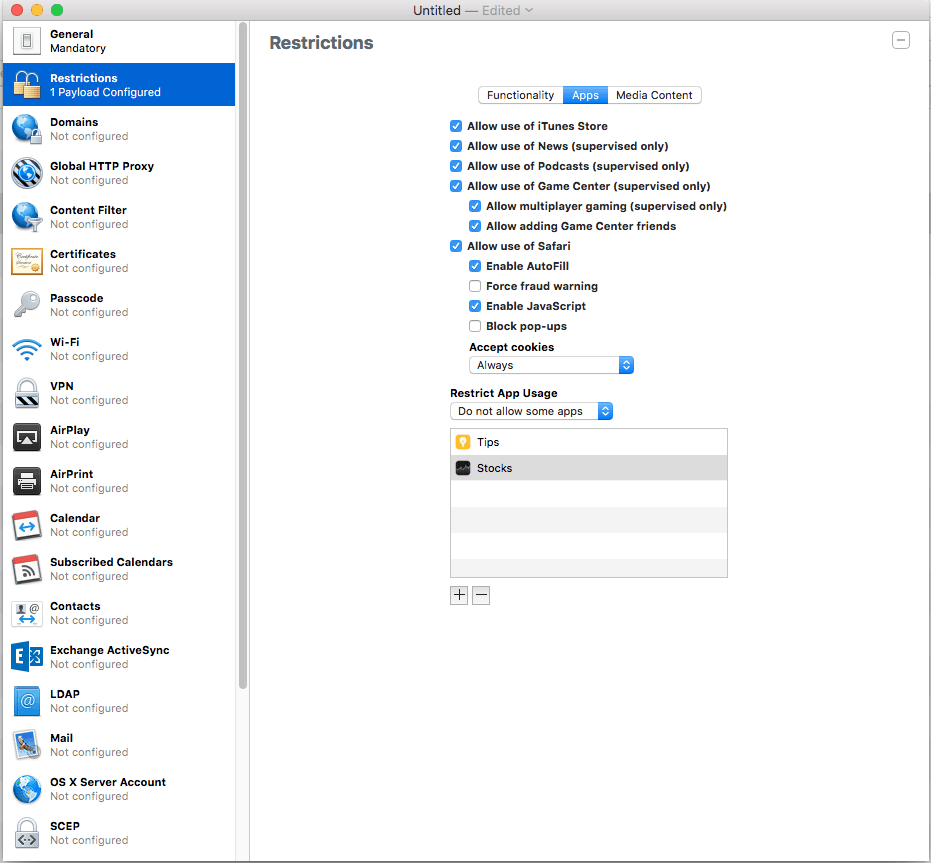Open the Accept cookies dropdown
The width and height of the screenshot is (931, 863).
pos(551,365)
